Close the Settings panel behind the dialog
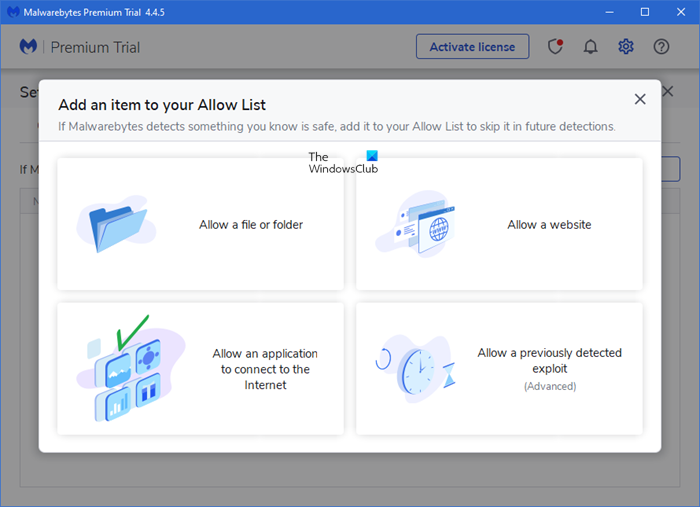The width and height of the screenshot is (700, 507). (x=668, y=92)
